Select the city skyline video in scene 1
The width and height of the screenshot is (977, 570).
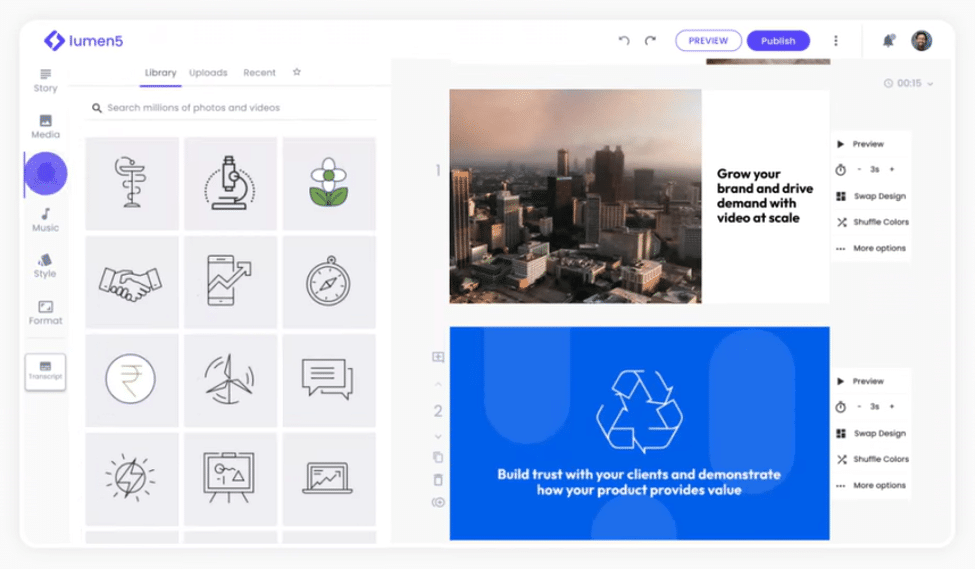click(576, 197)
